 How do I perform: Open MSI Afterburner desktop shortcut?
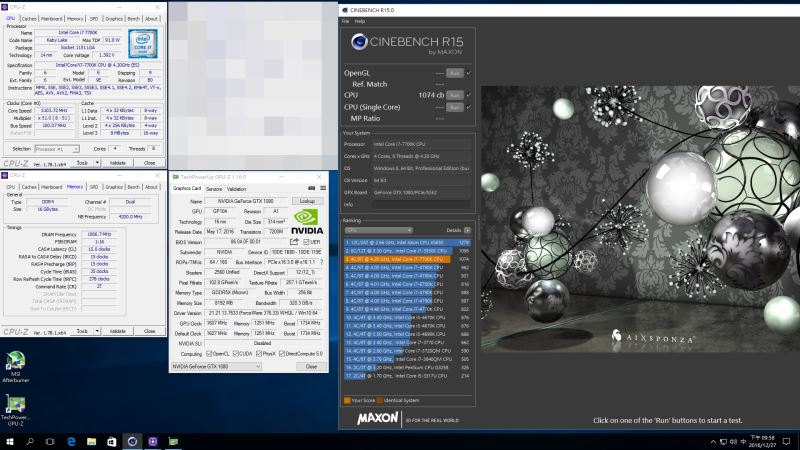pyautogui.click(x=15, y=366)
